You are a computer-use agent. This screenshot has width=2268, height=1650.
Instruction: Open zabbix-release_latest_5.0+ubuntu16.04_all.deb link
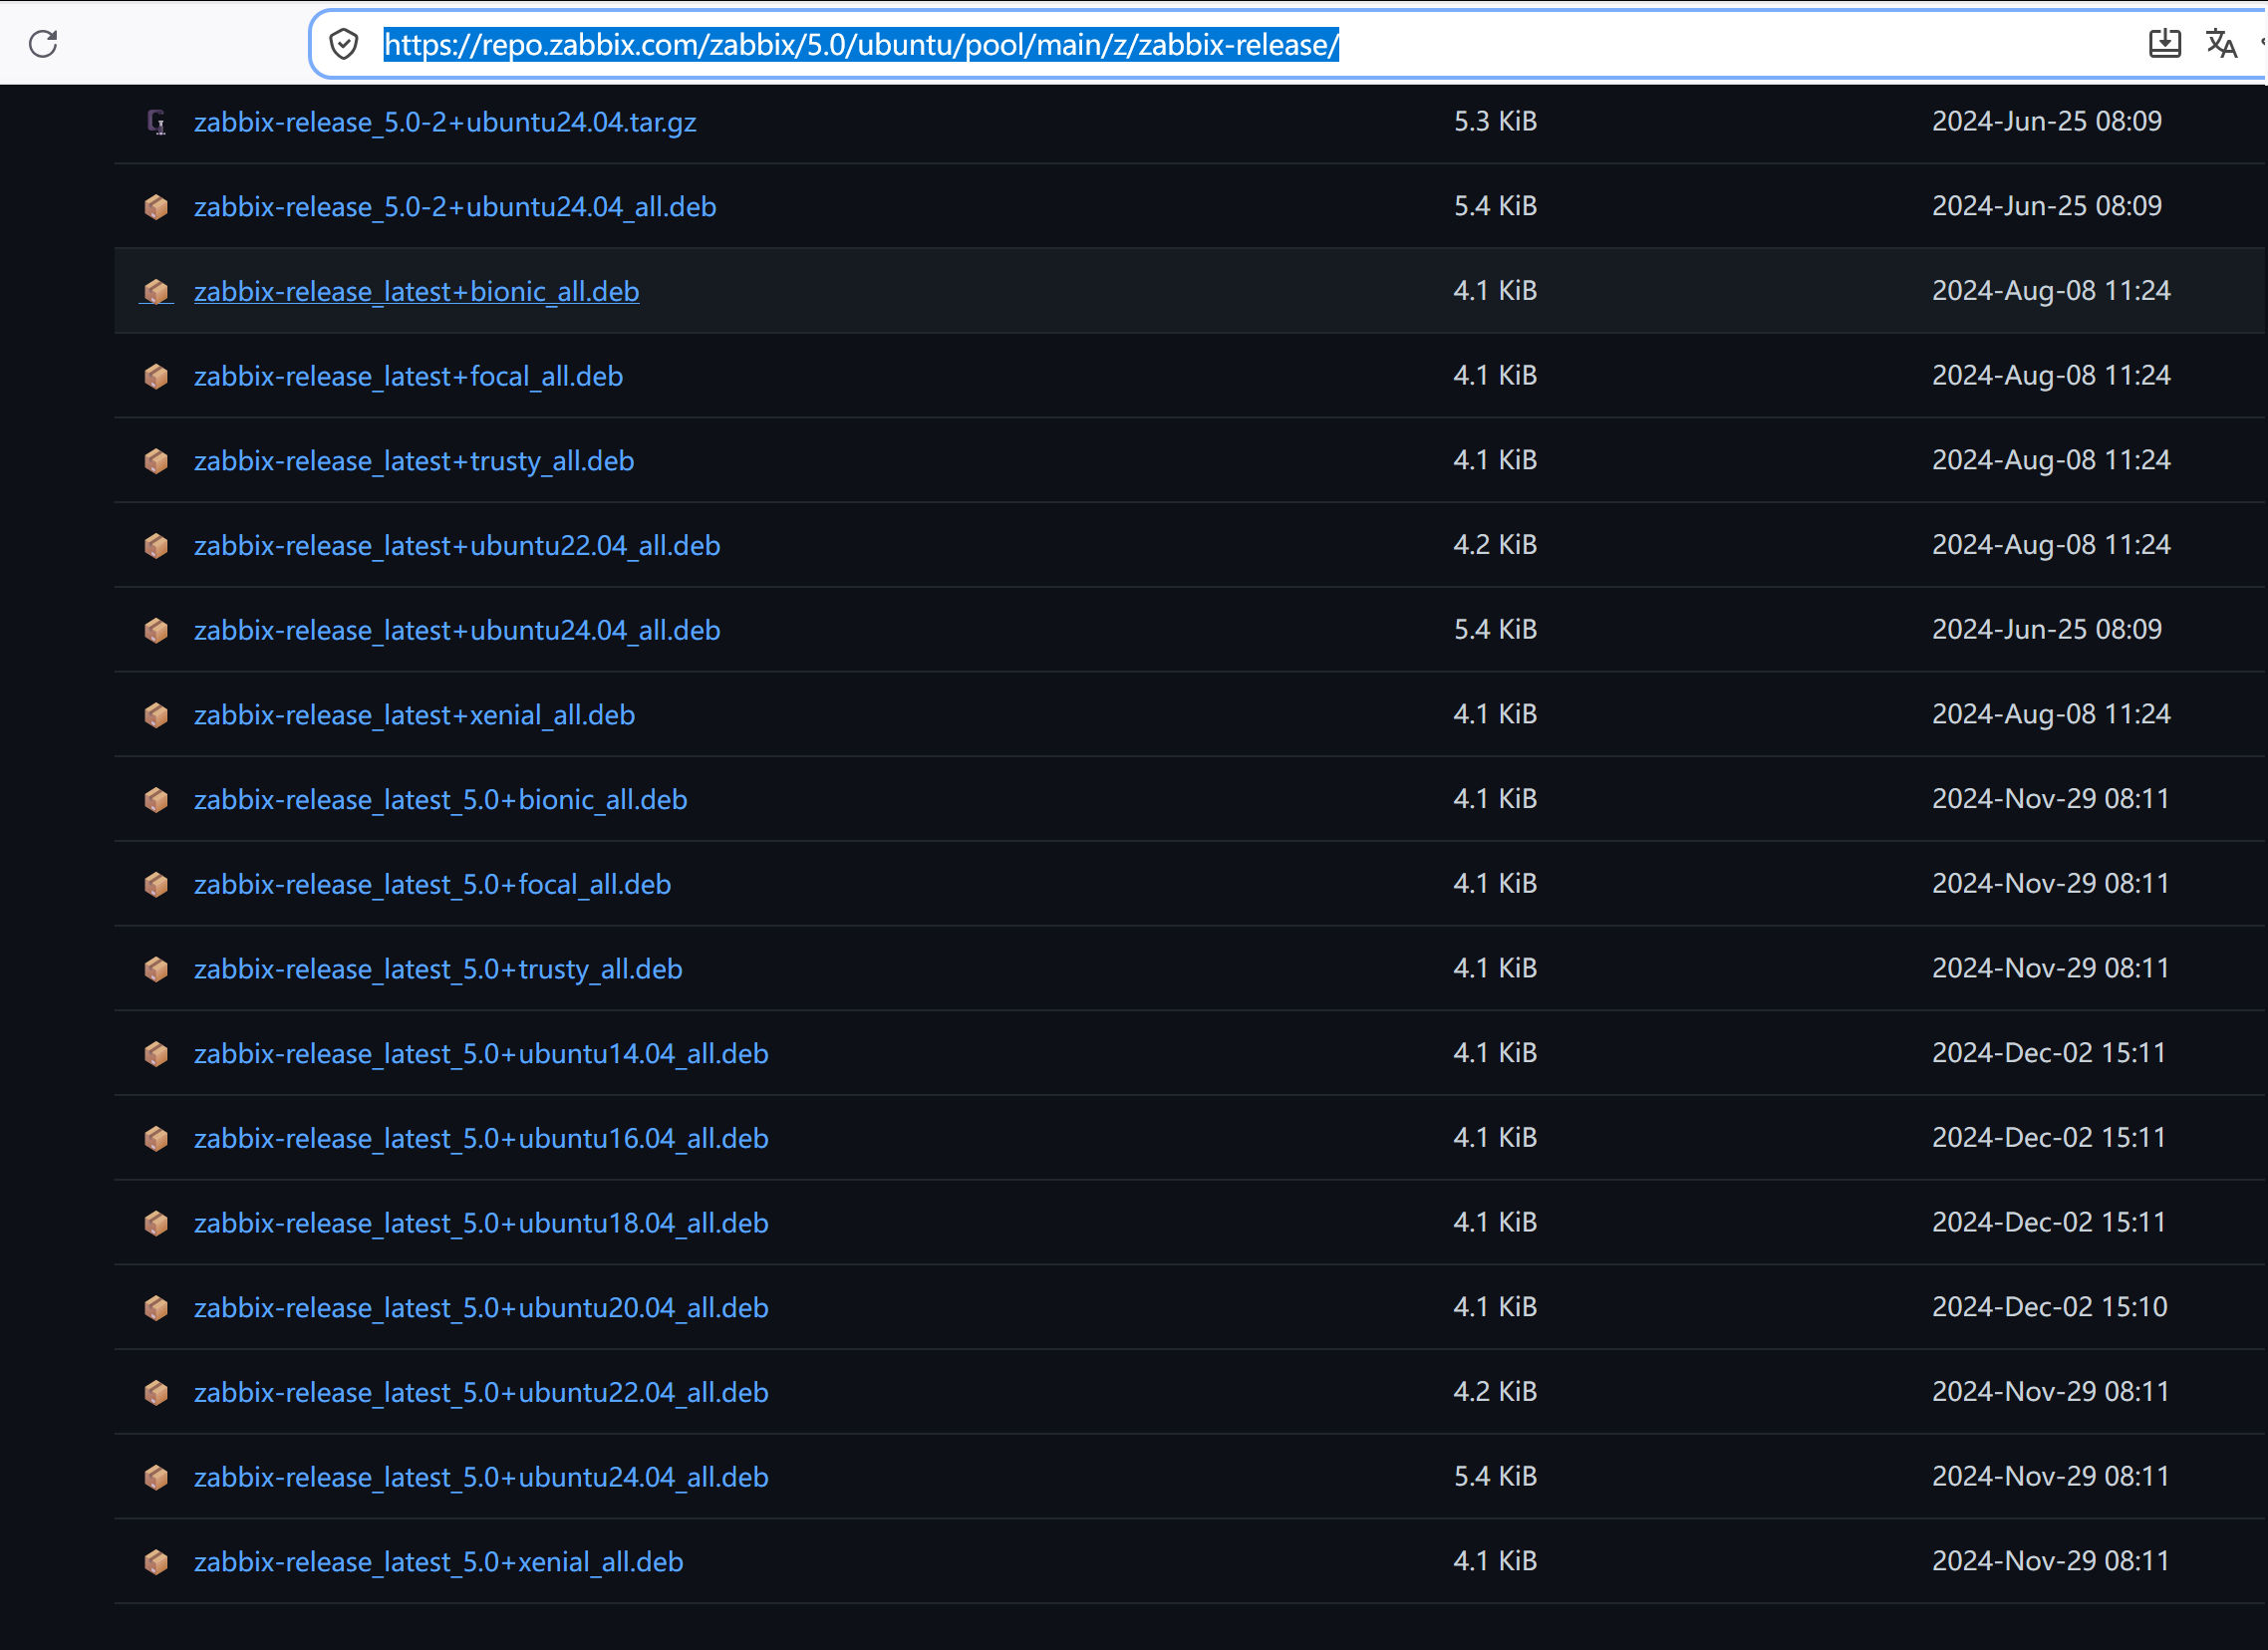pyautogui.click(x=481, y=1138)
